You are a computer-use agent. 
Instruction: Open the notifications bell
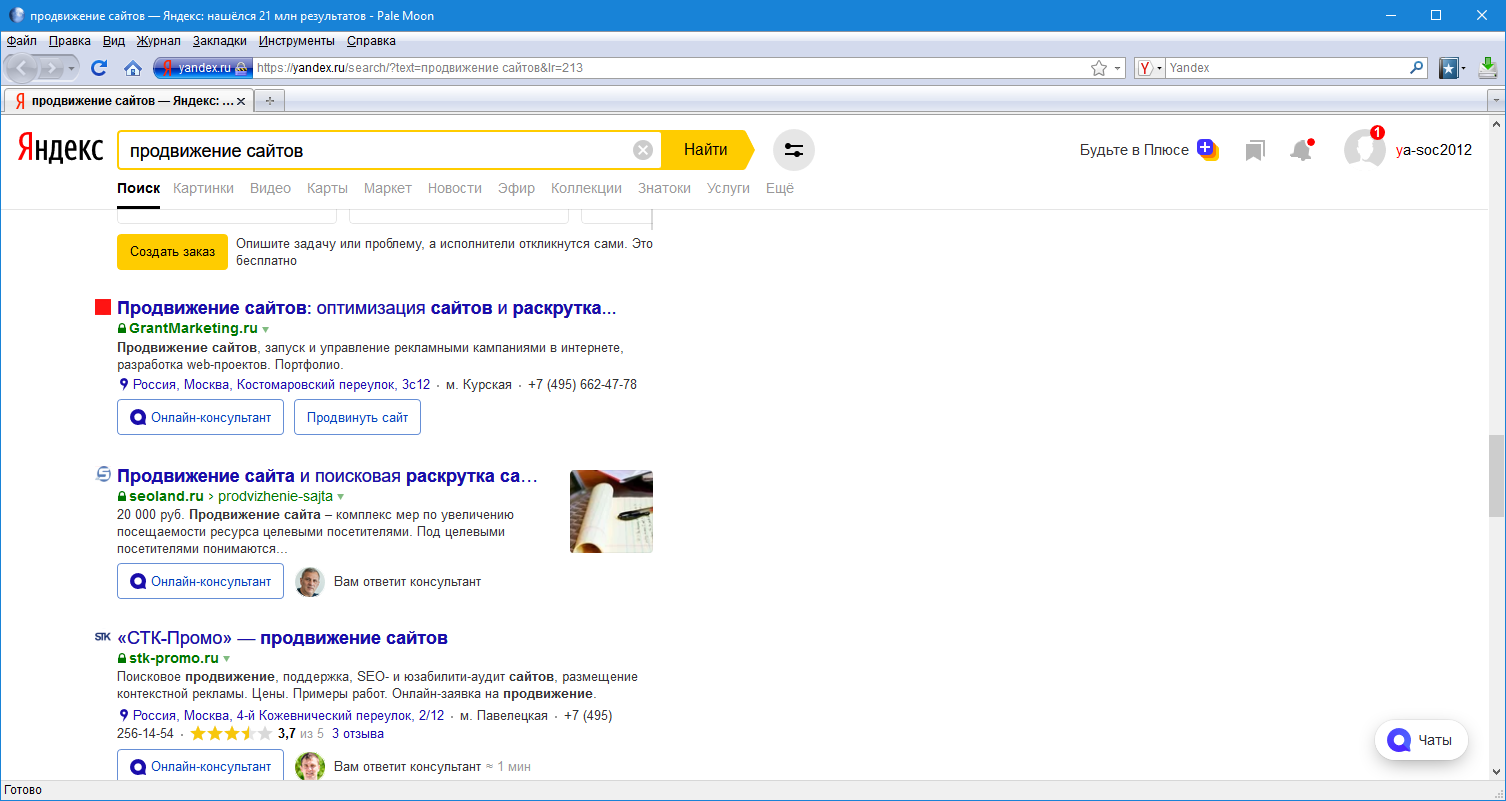[1301, 150]
